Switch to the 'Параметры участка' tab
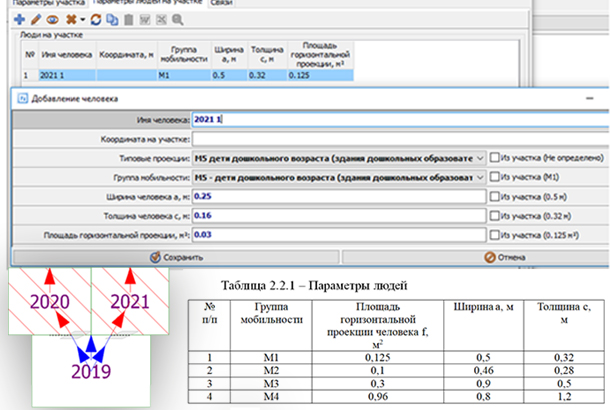Image resolution: width=610 pixels, height=410 pixels. [x=40, y=4]
